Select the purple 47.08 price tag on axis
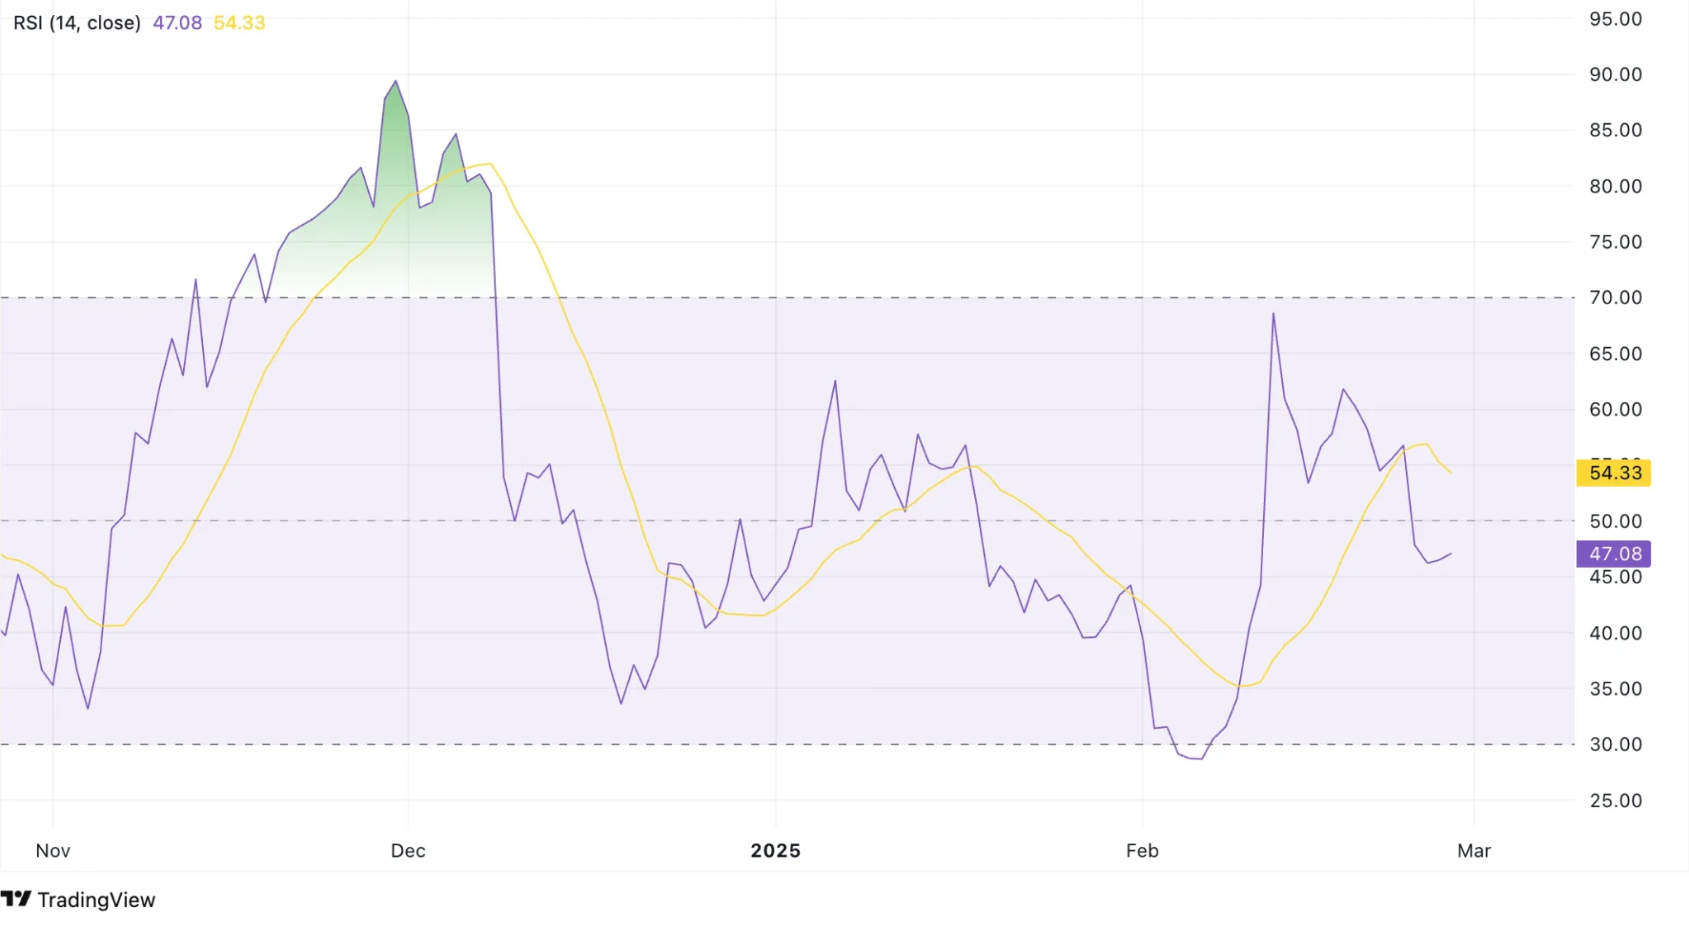Viewport: 1689px width, 926px height. [x=1613, y=553]
